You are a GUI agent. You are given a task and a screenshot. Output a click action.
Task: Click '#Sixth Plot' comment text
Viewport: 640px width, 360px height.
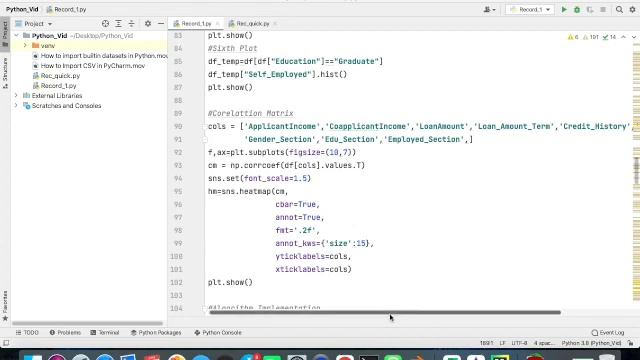(232, 48)
